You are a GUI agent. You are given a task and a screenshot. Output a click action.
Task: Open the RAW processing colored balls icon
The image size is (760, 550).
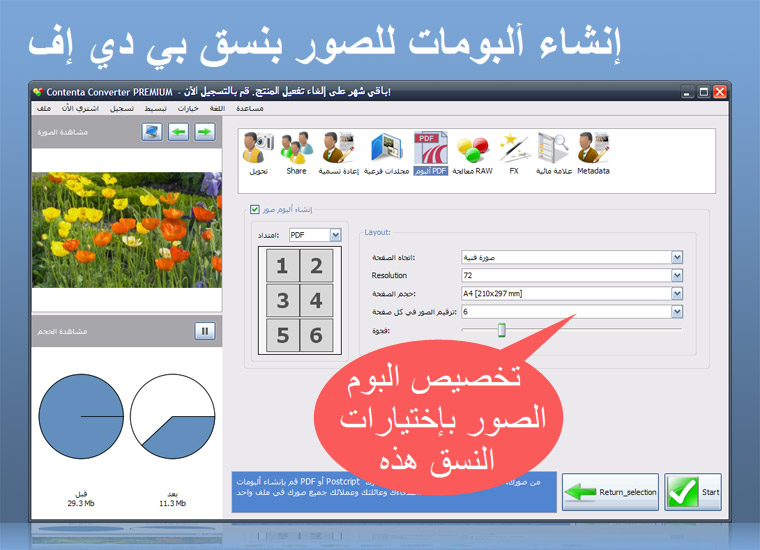[473, 149]
